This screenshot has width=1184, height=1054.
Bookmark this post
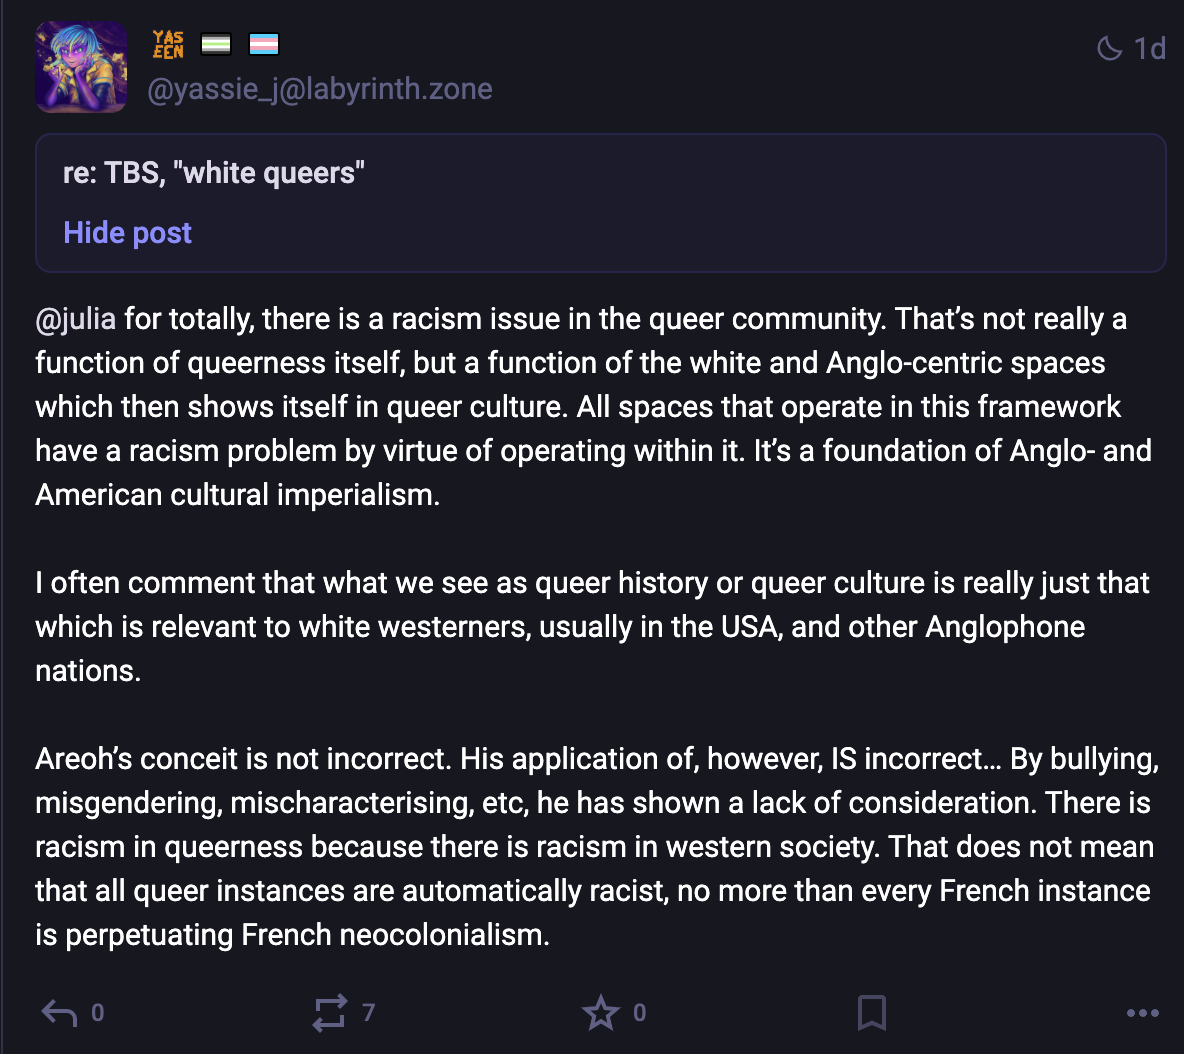[871, 1013]
